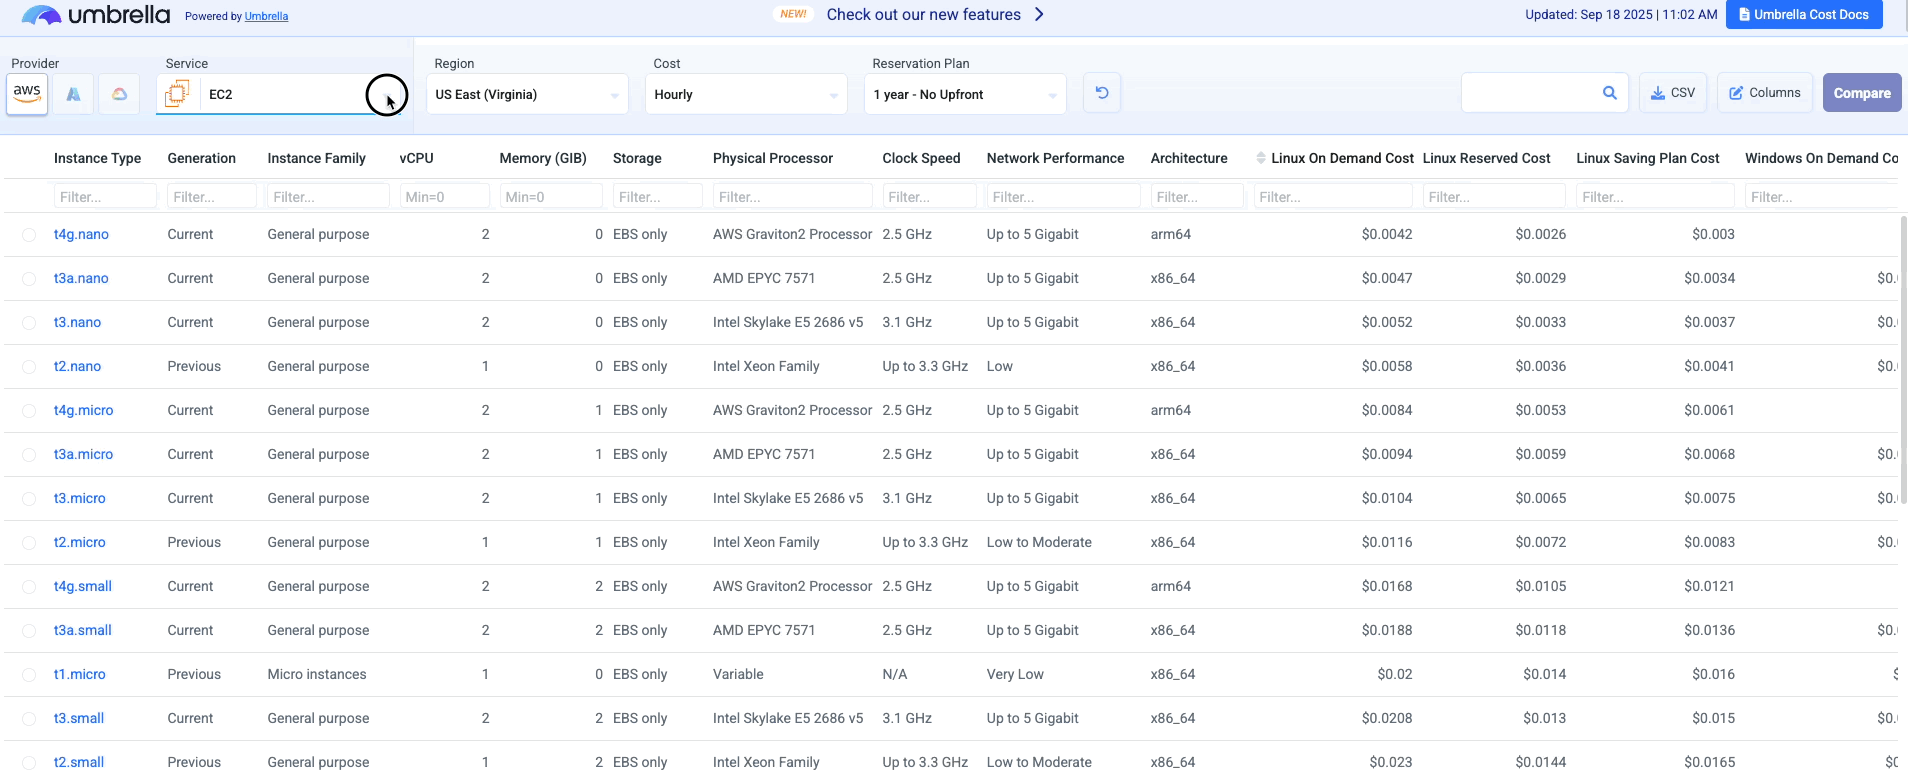Open Umbrella Cost Docs

(1804, 14)
